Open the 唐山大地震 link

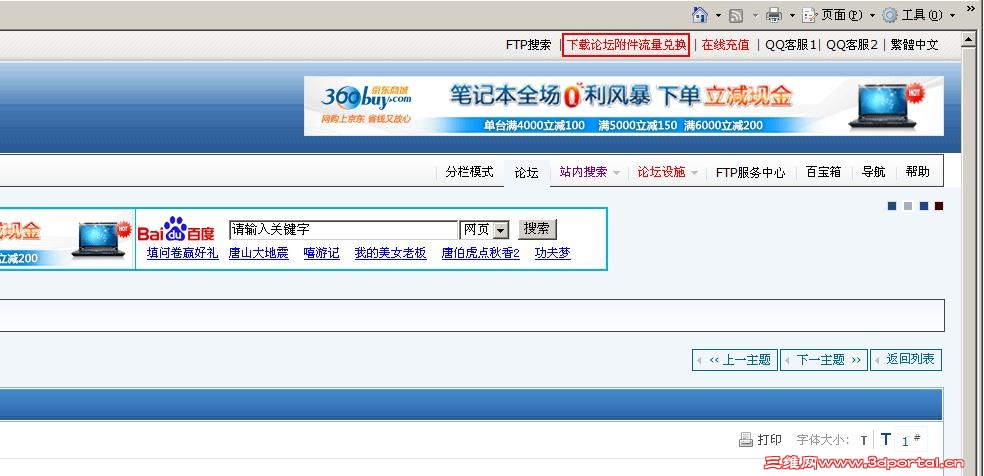259,253
